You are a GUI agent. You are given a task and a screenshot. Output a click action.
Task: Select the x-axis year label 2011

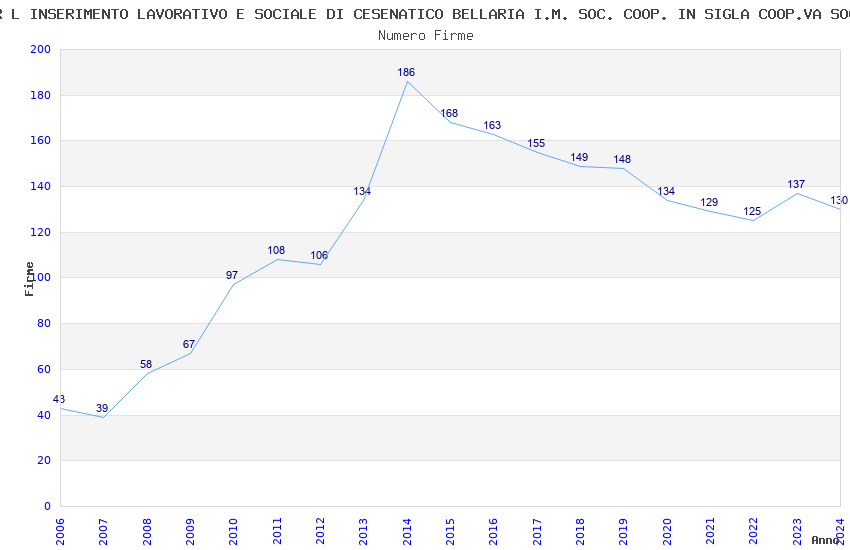(277, 532)
